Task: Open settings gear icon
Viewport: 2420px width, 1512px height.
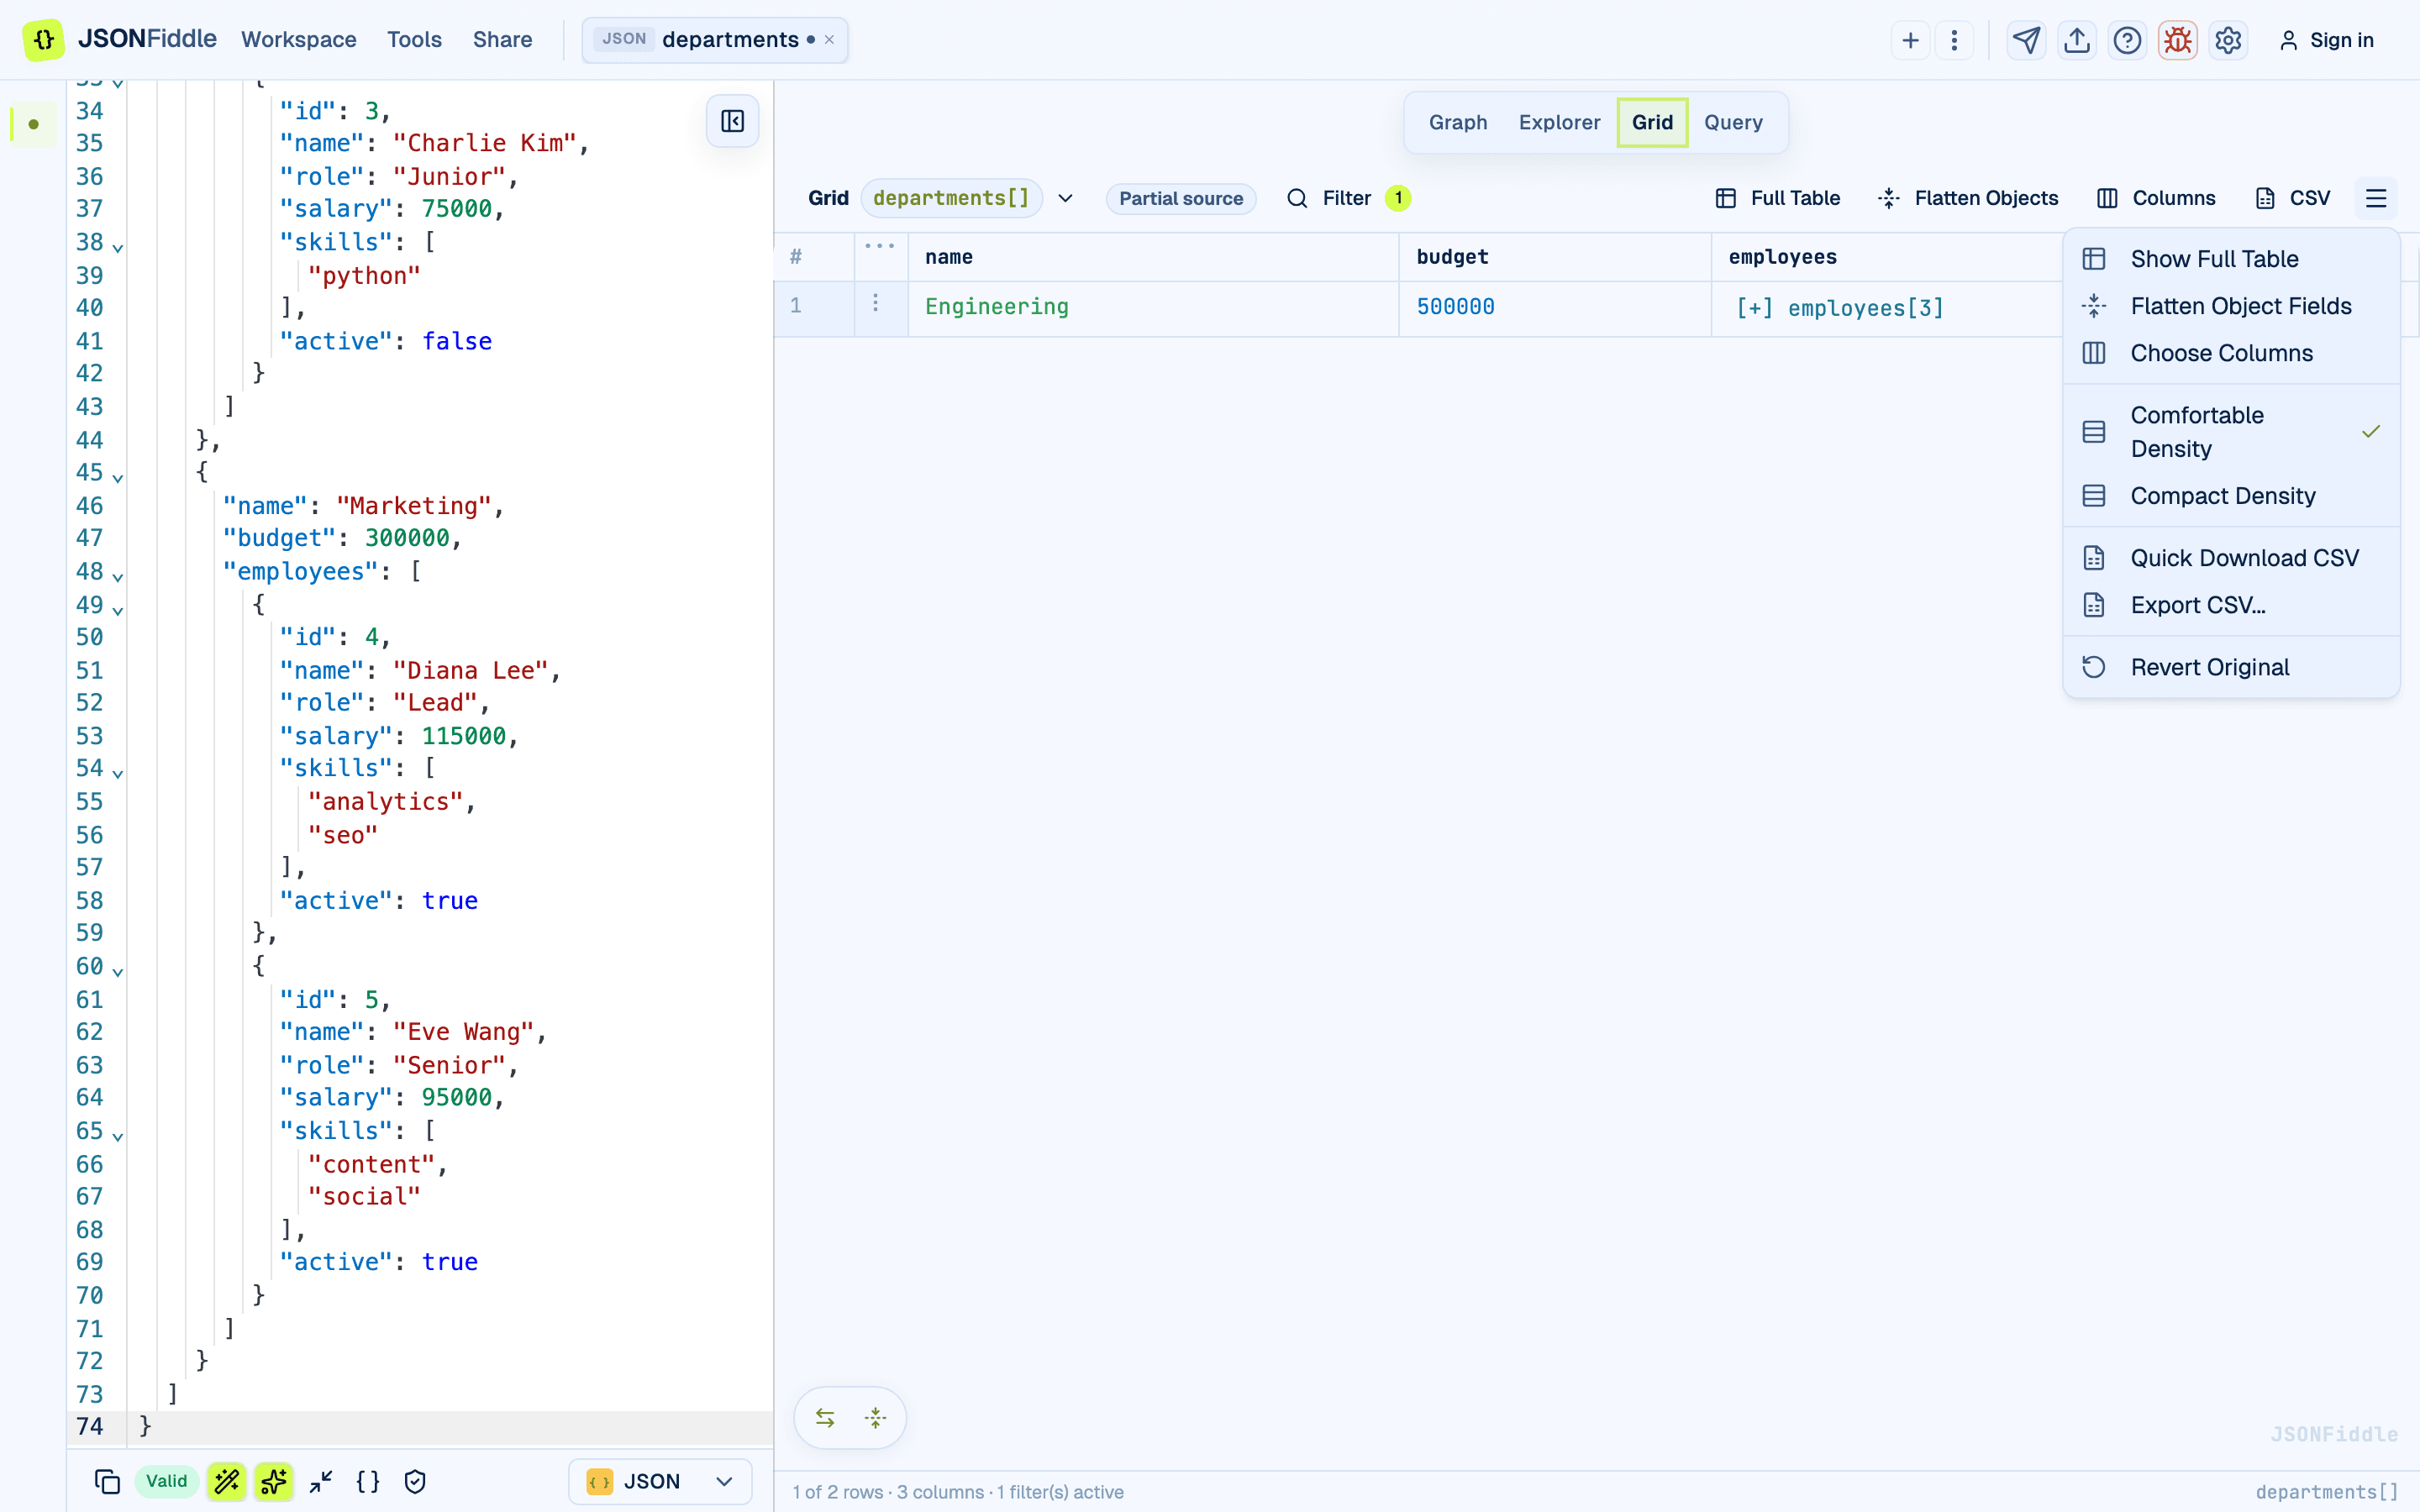Action: click(x=2228, y=40)
